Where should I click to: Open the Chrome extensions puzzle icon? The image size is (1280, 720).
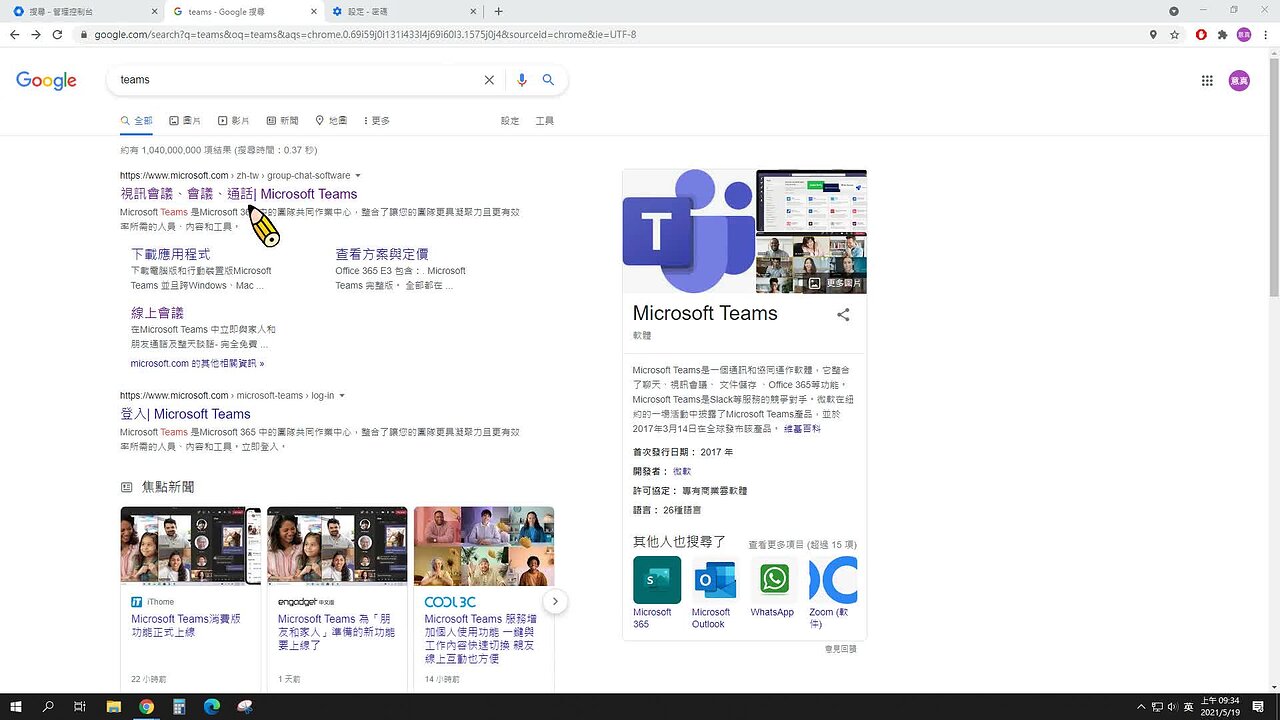1222,34
